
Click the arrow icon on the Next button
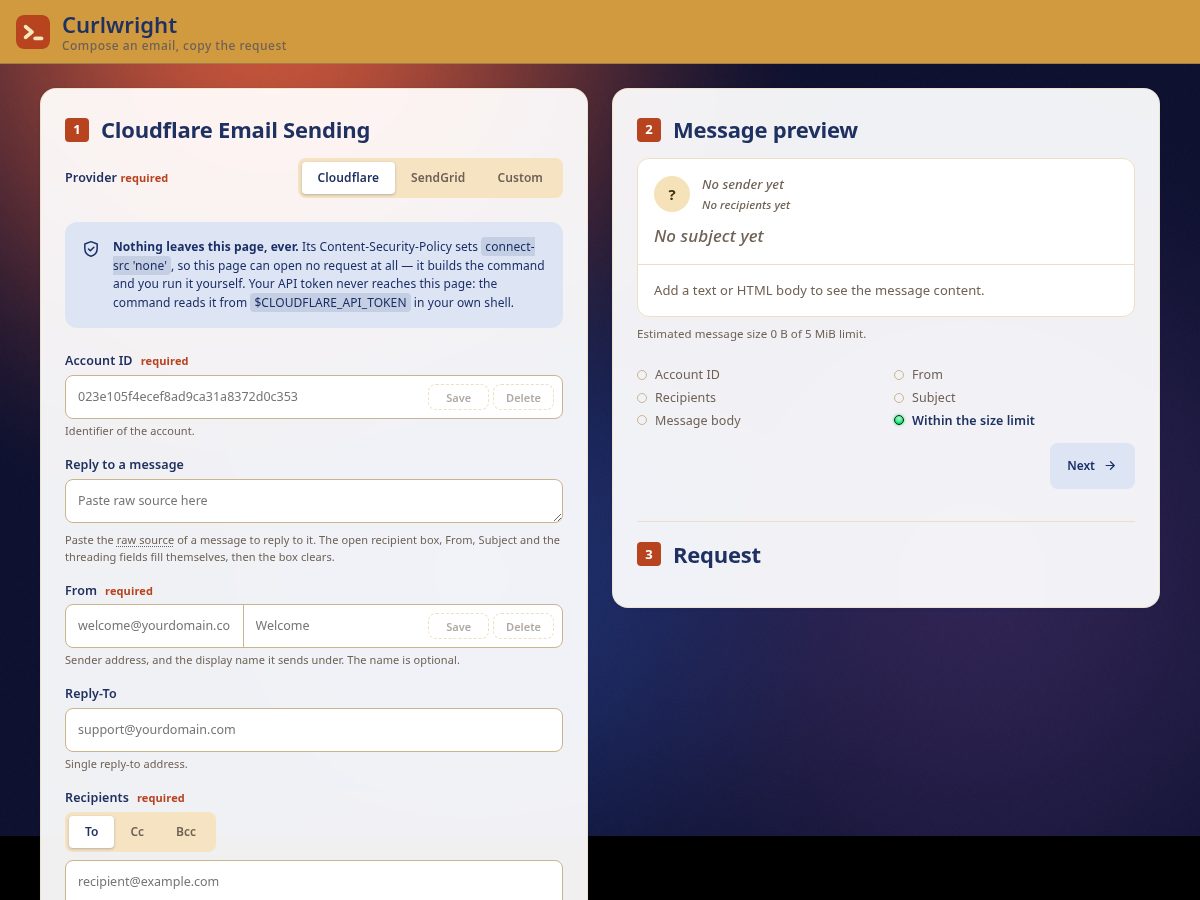pyautogui.click(x=1110, y=466)
